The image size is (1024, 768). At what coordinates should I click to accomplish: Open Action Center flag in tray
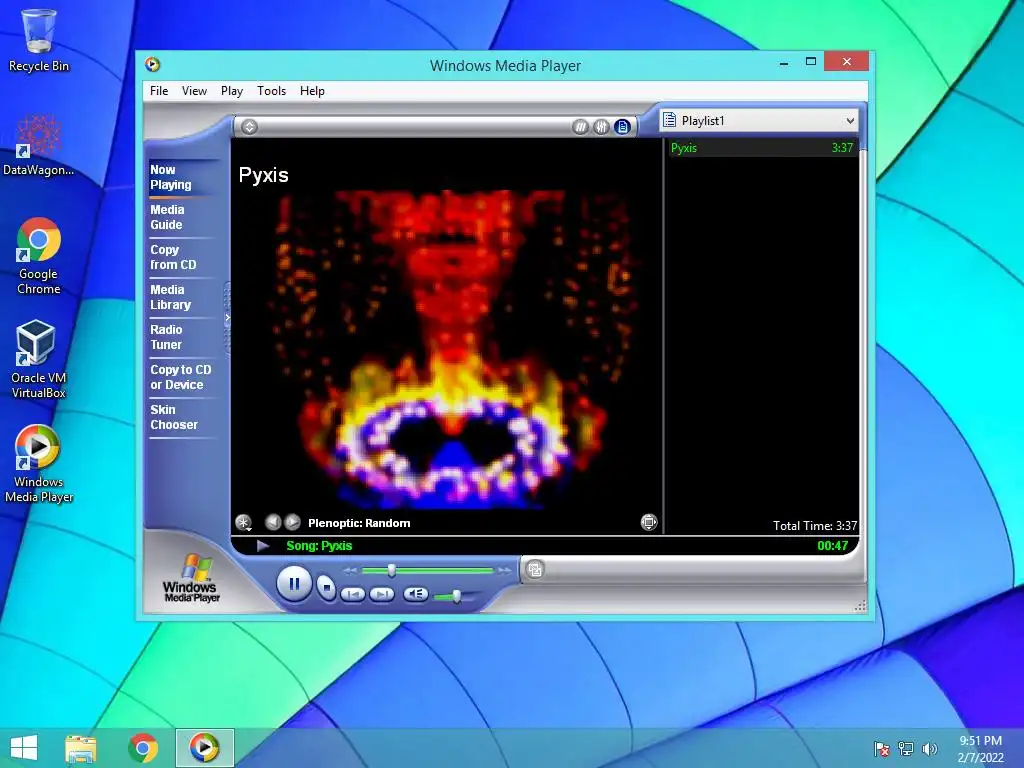882,748
